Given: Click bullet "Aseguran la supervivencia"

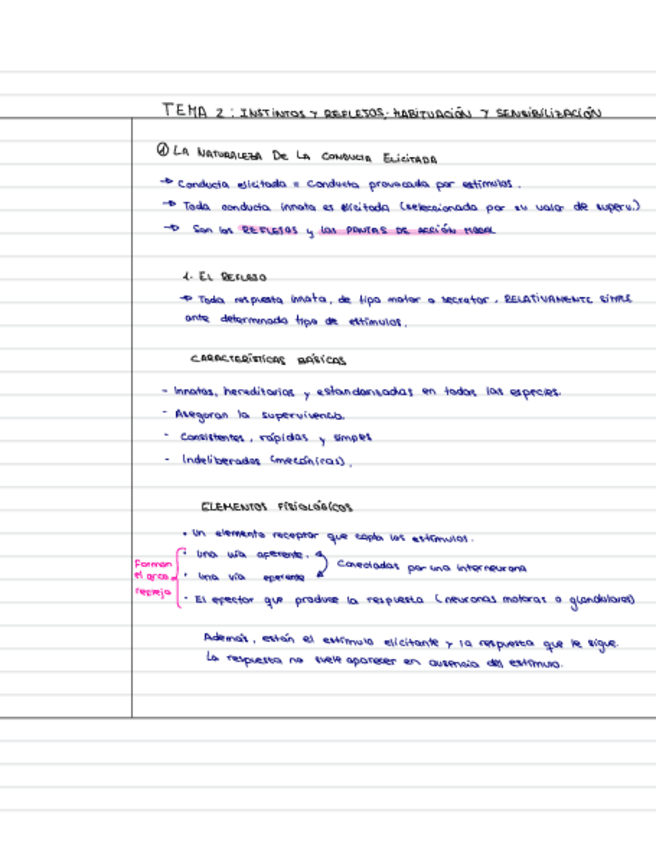Looking at the screenshot, I should point(254,415).
